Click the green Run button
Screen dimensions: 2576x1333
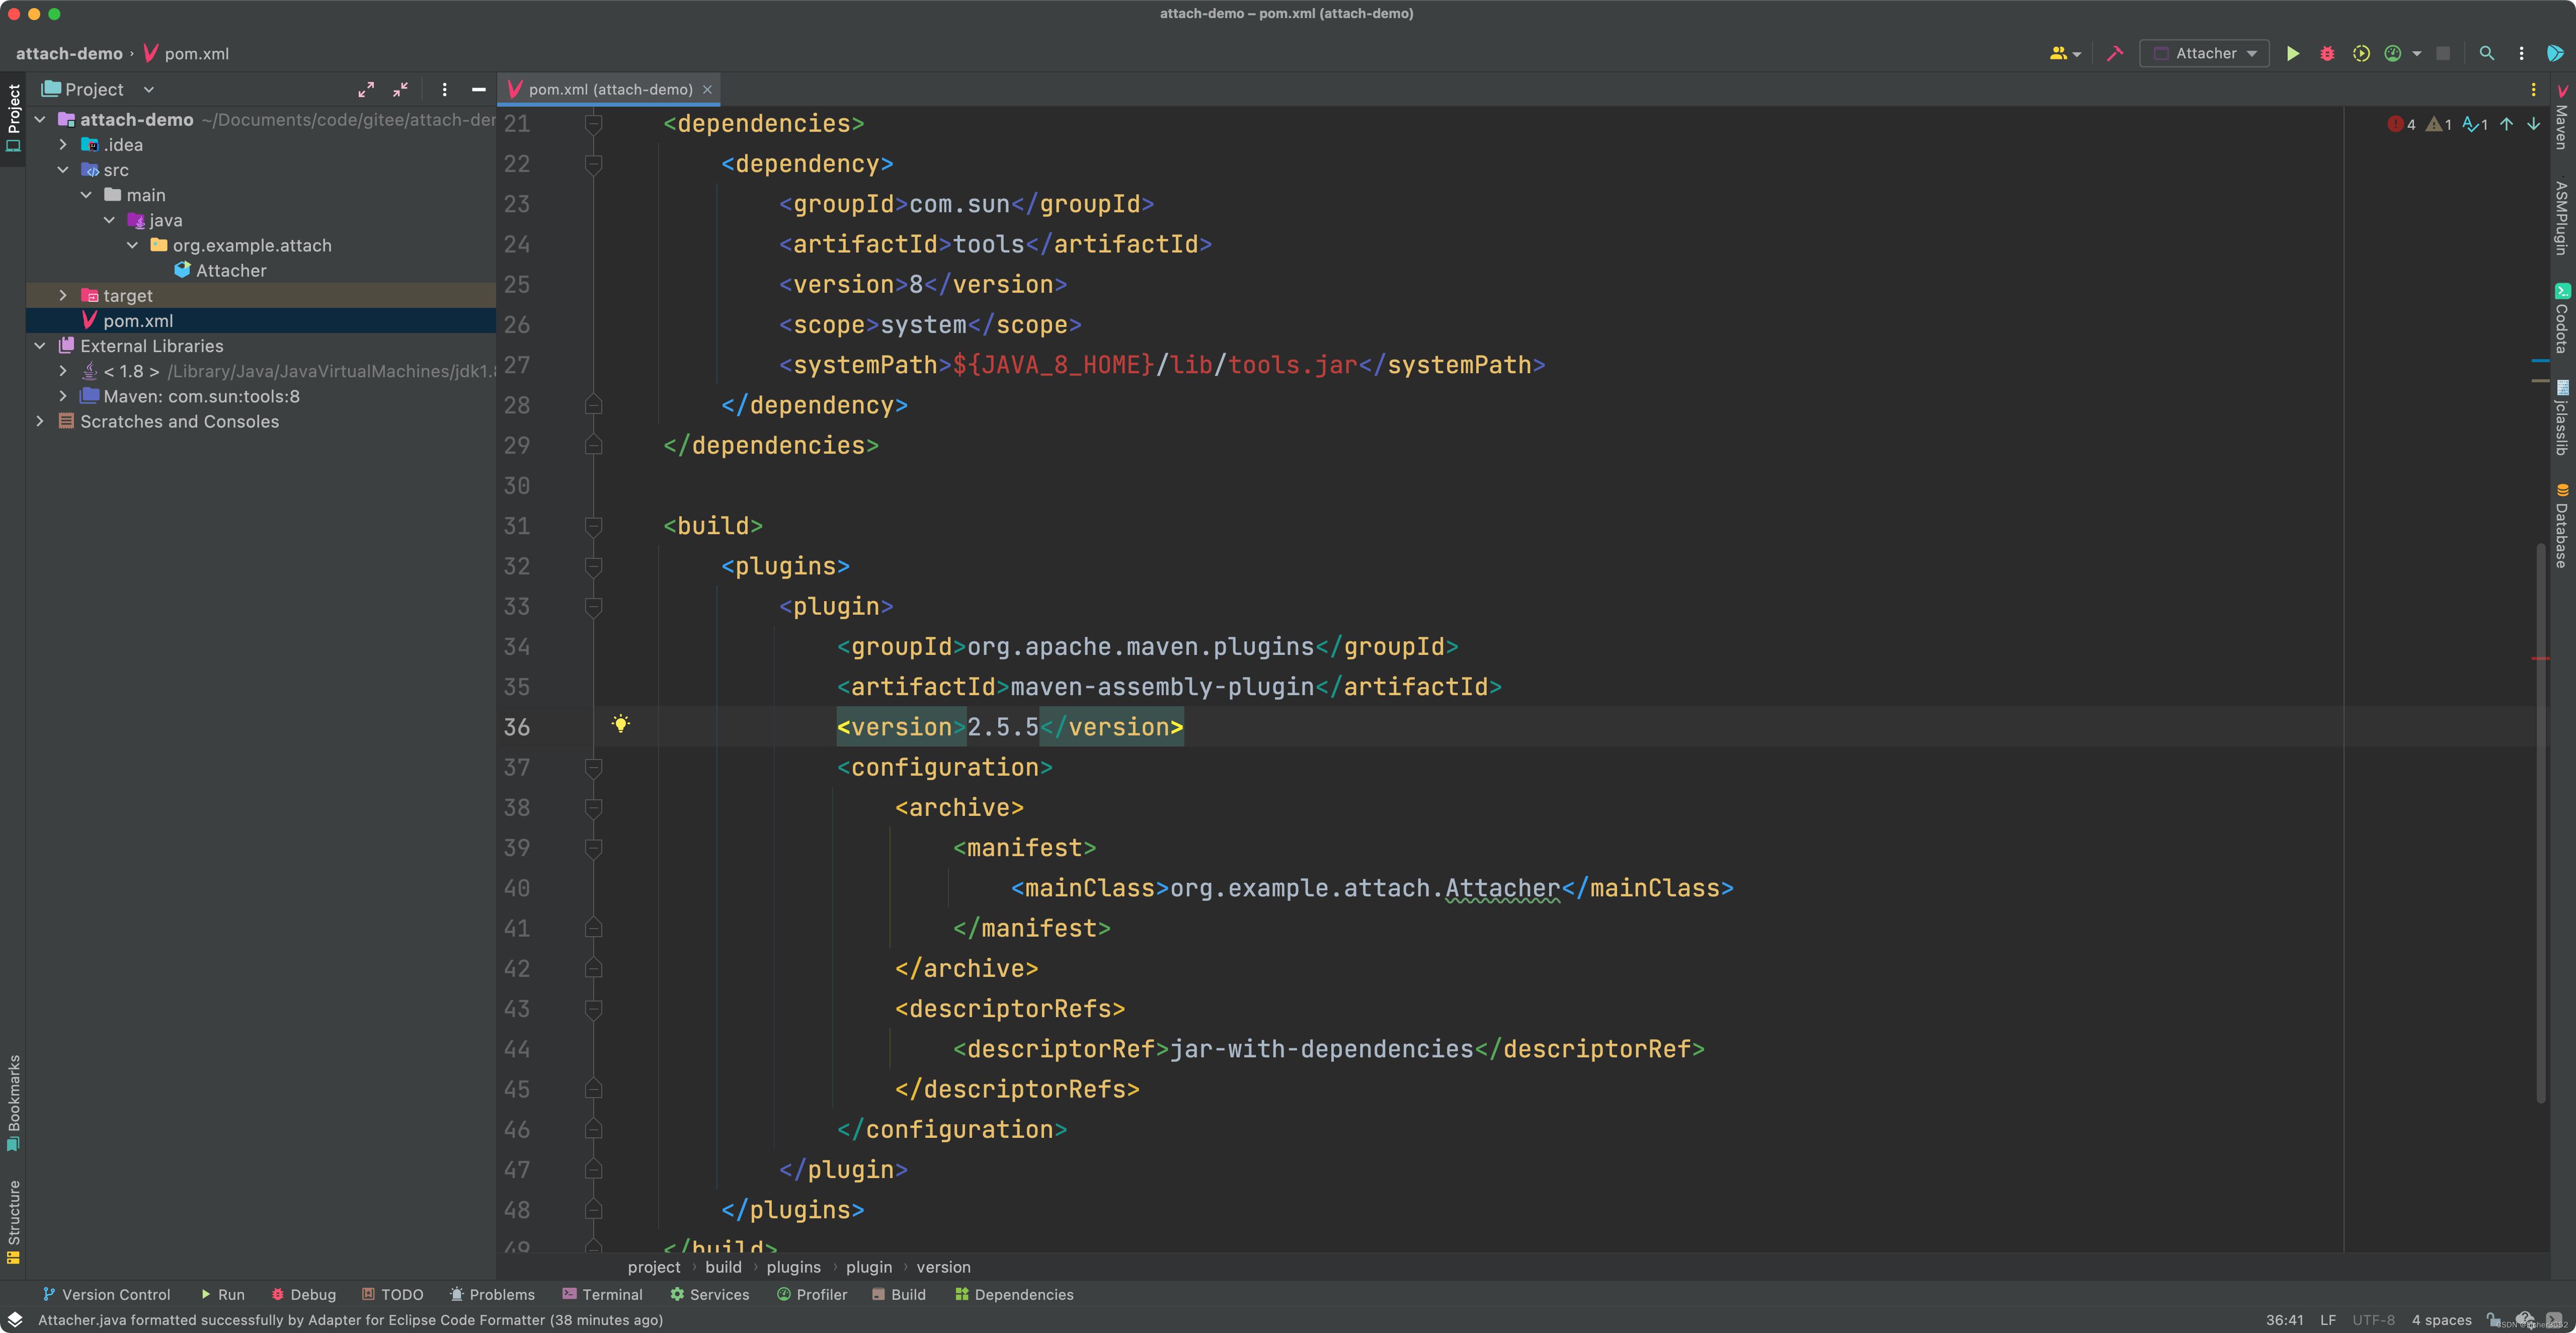[2293, 54]
